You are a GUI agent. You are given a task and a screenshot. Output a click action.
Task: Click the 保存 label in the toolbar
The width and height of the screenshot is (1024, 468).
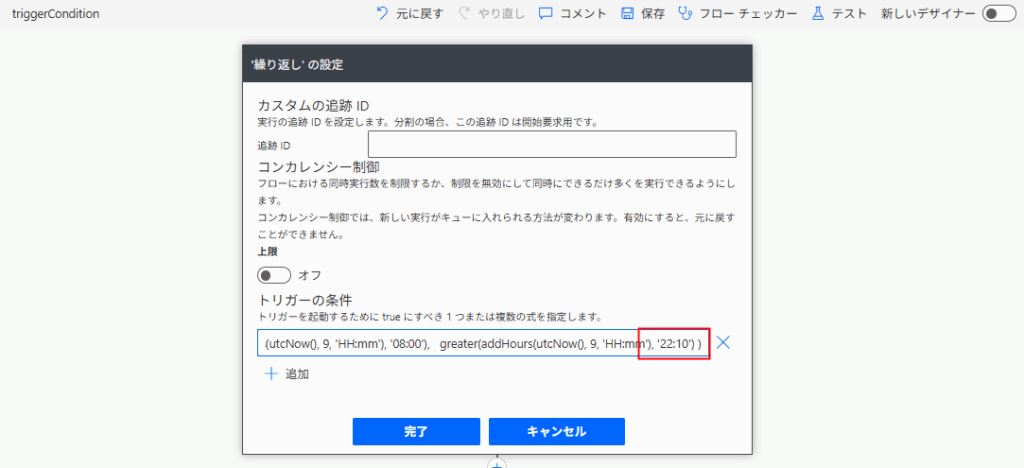click(653, 14)
